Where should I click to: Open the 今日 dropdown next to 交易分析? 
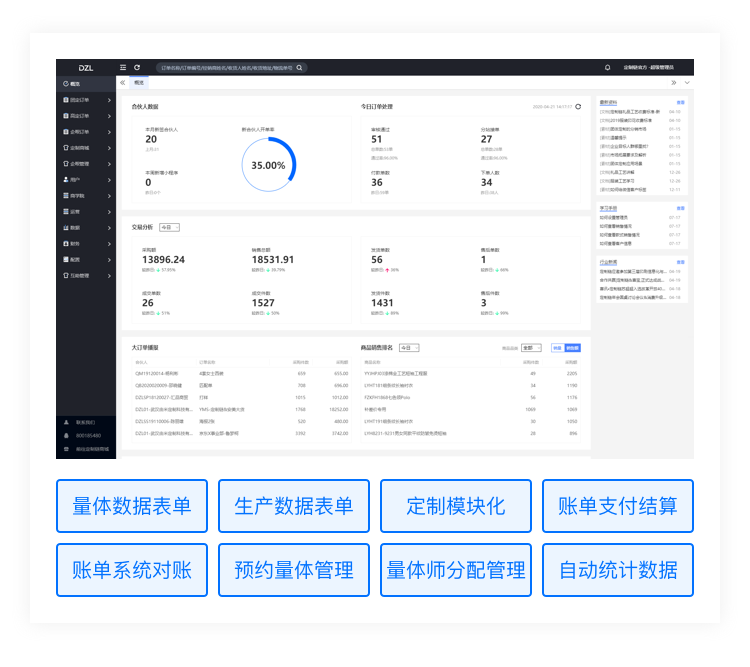(170, 227)
